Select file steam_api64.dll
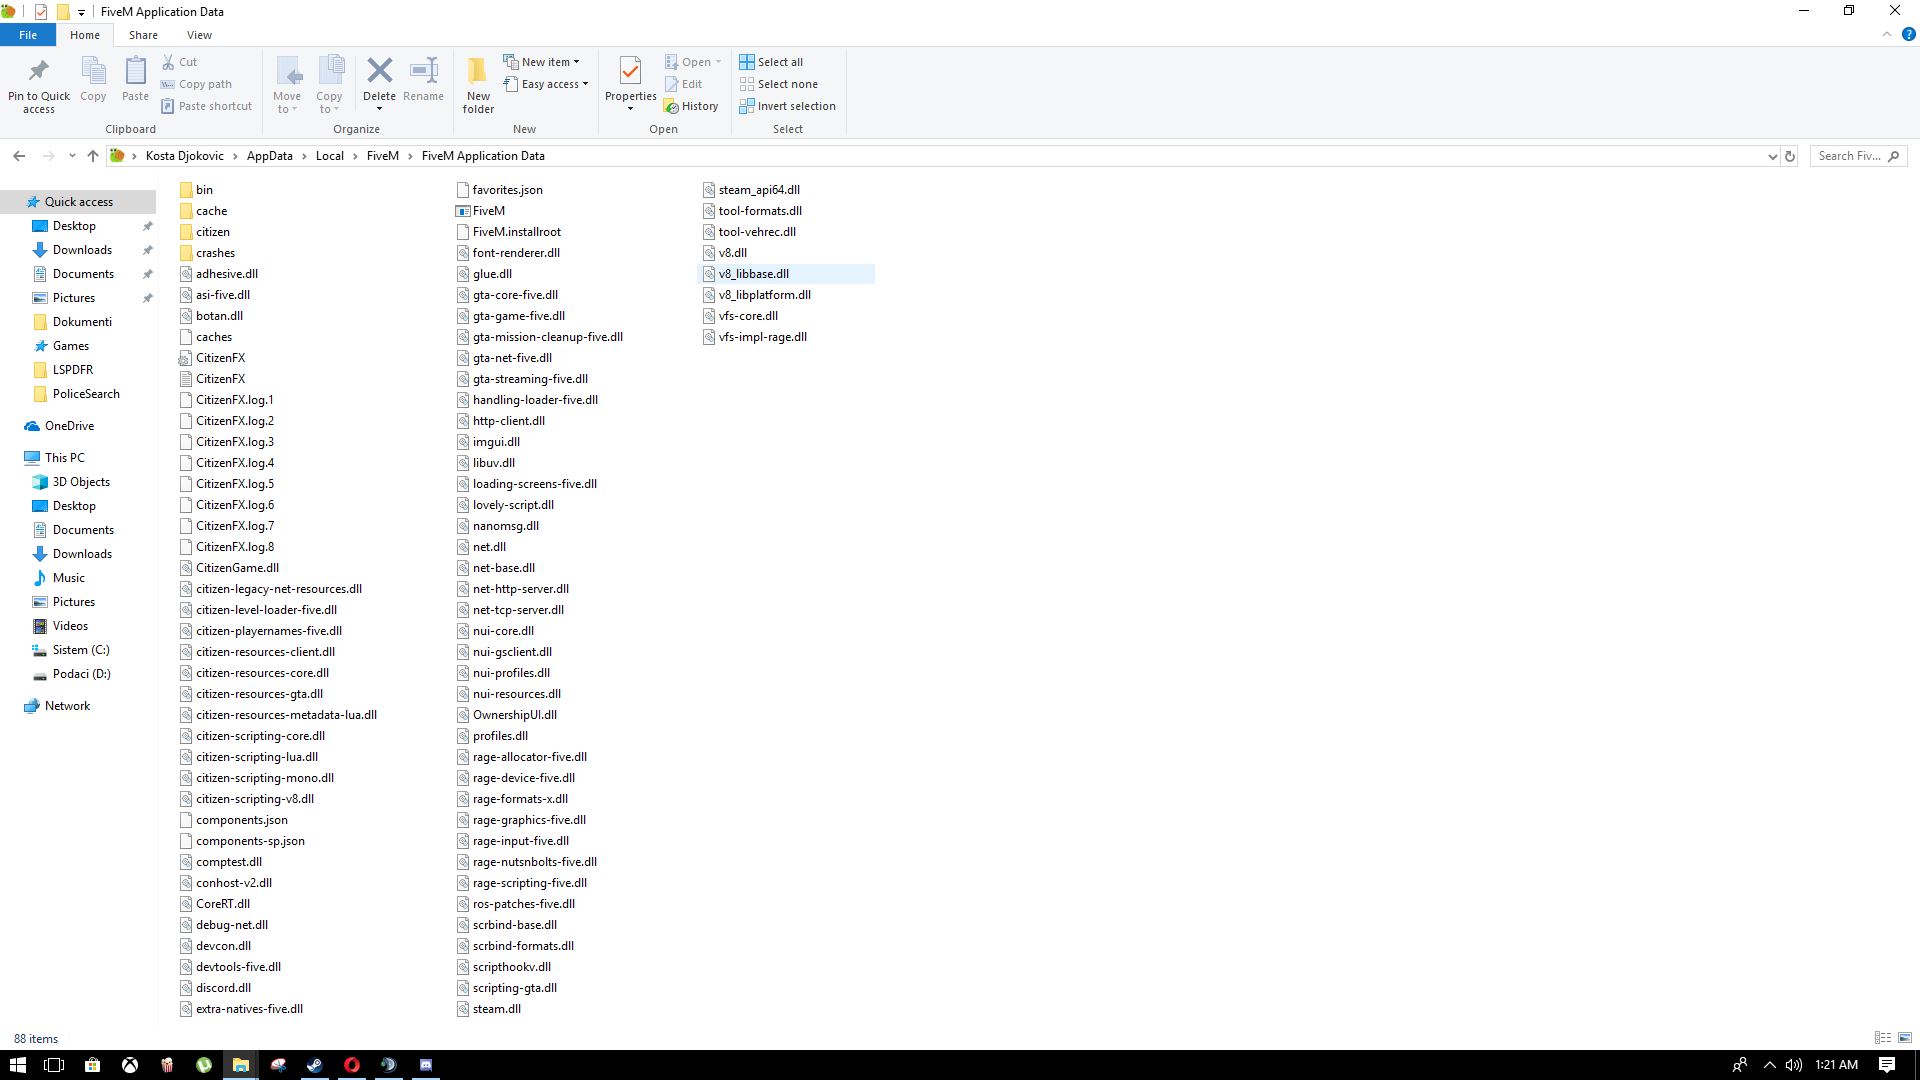The width and height of the screenshot is (1920, 1080). point(758,190)
